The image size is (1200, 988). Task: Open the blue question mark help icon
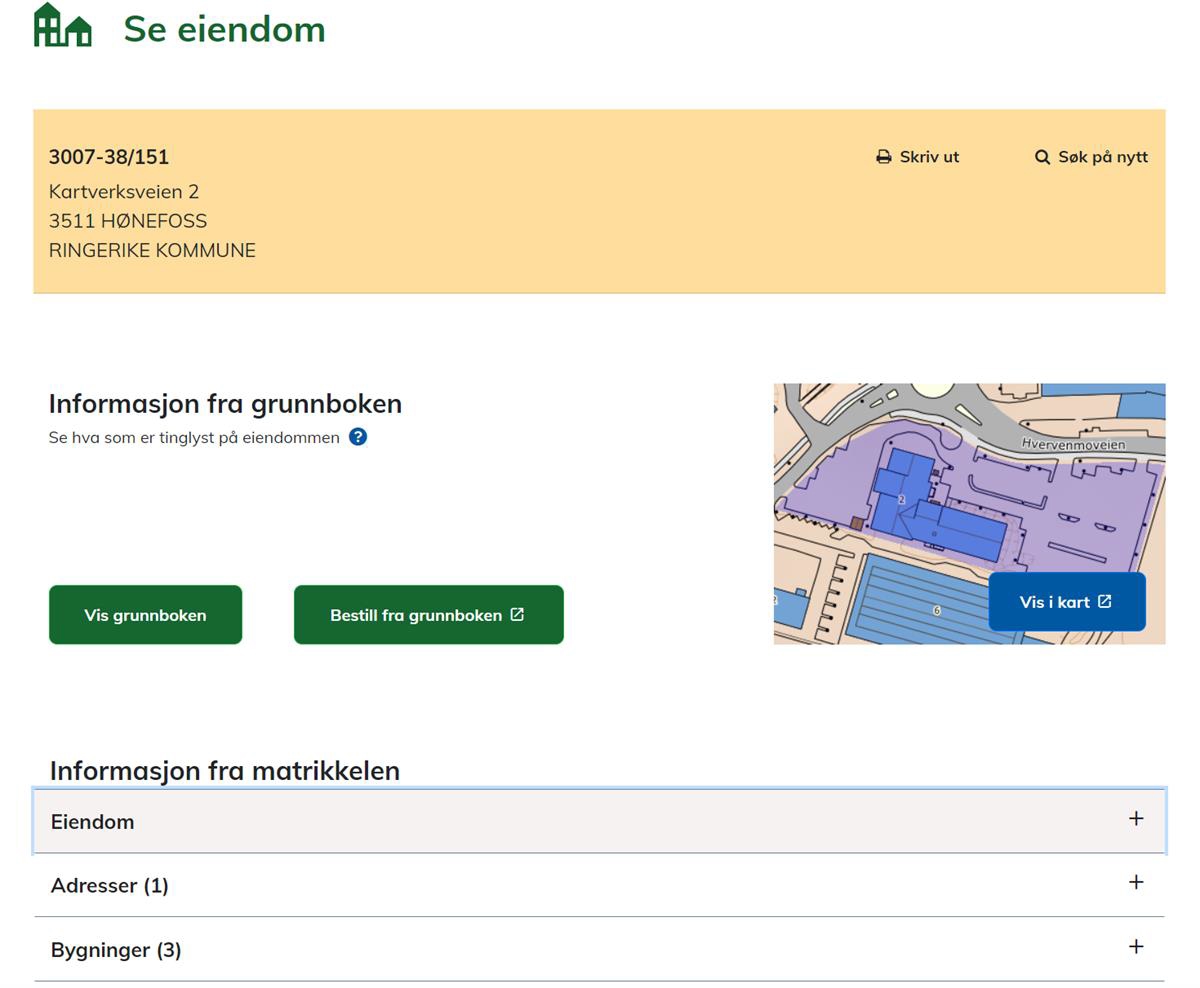pos(358,437)
